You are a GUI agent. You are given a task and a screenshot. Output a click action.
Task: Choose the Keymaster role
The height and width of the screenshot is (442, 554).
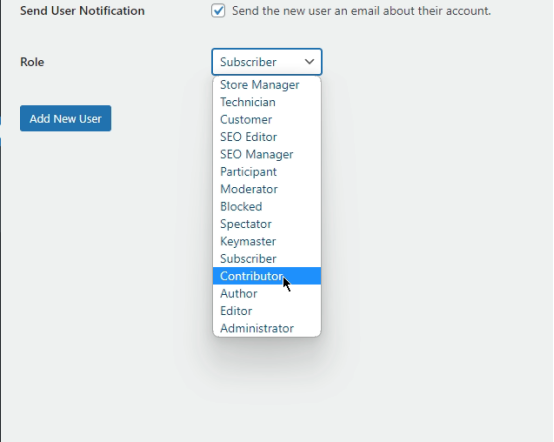point(267,241)
